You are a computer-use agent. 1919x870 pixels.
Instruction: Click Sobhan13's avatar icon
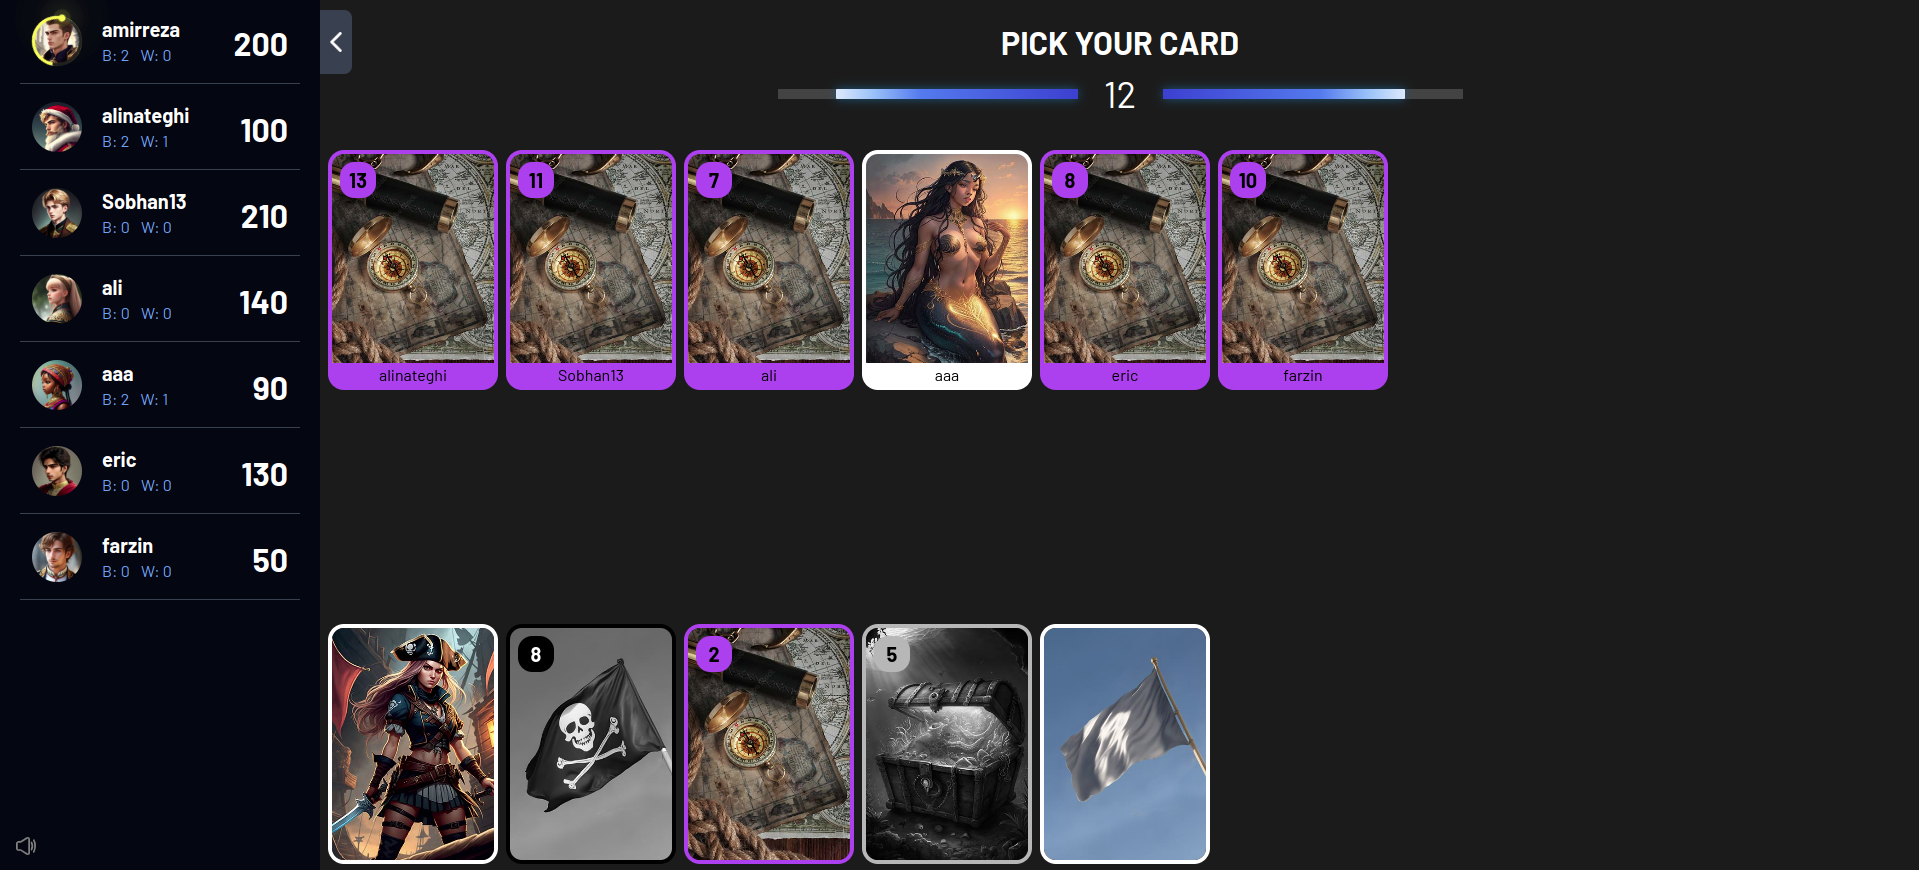click(x=56, y=213)
